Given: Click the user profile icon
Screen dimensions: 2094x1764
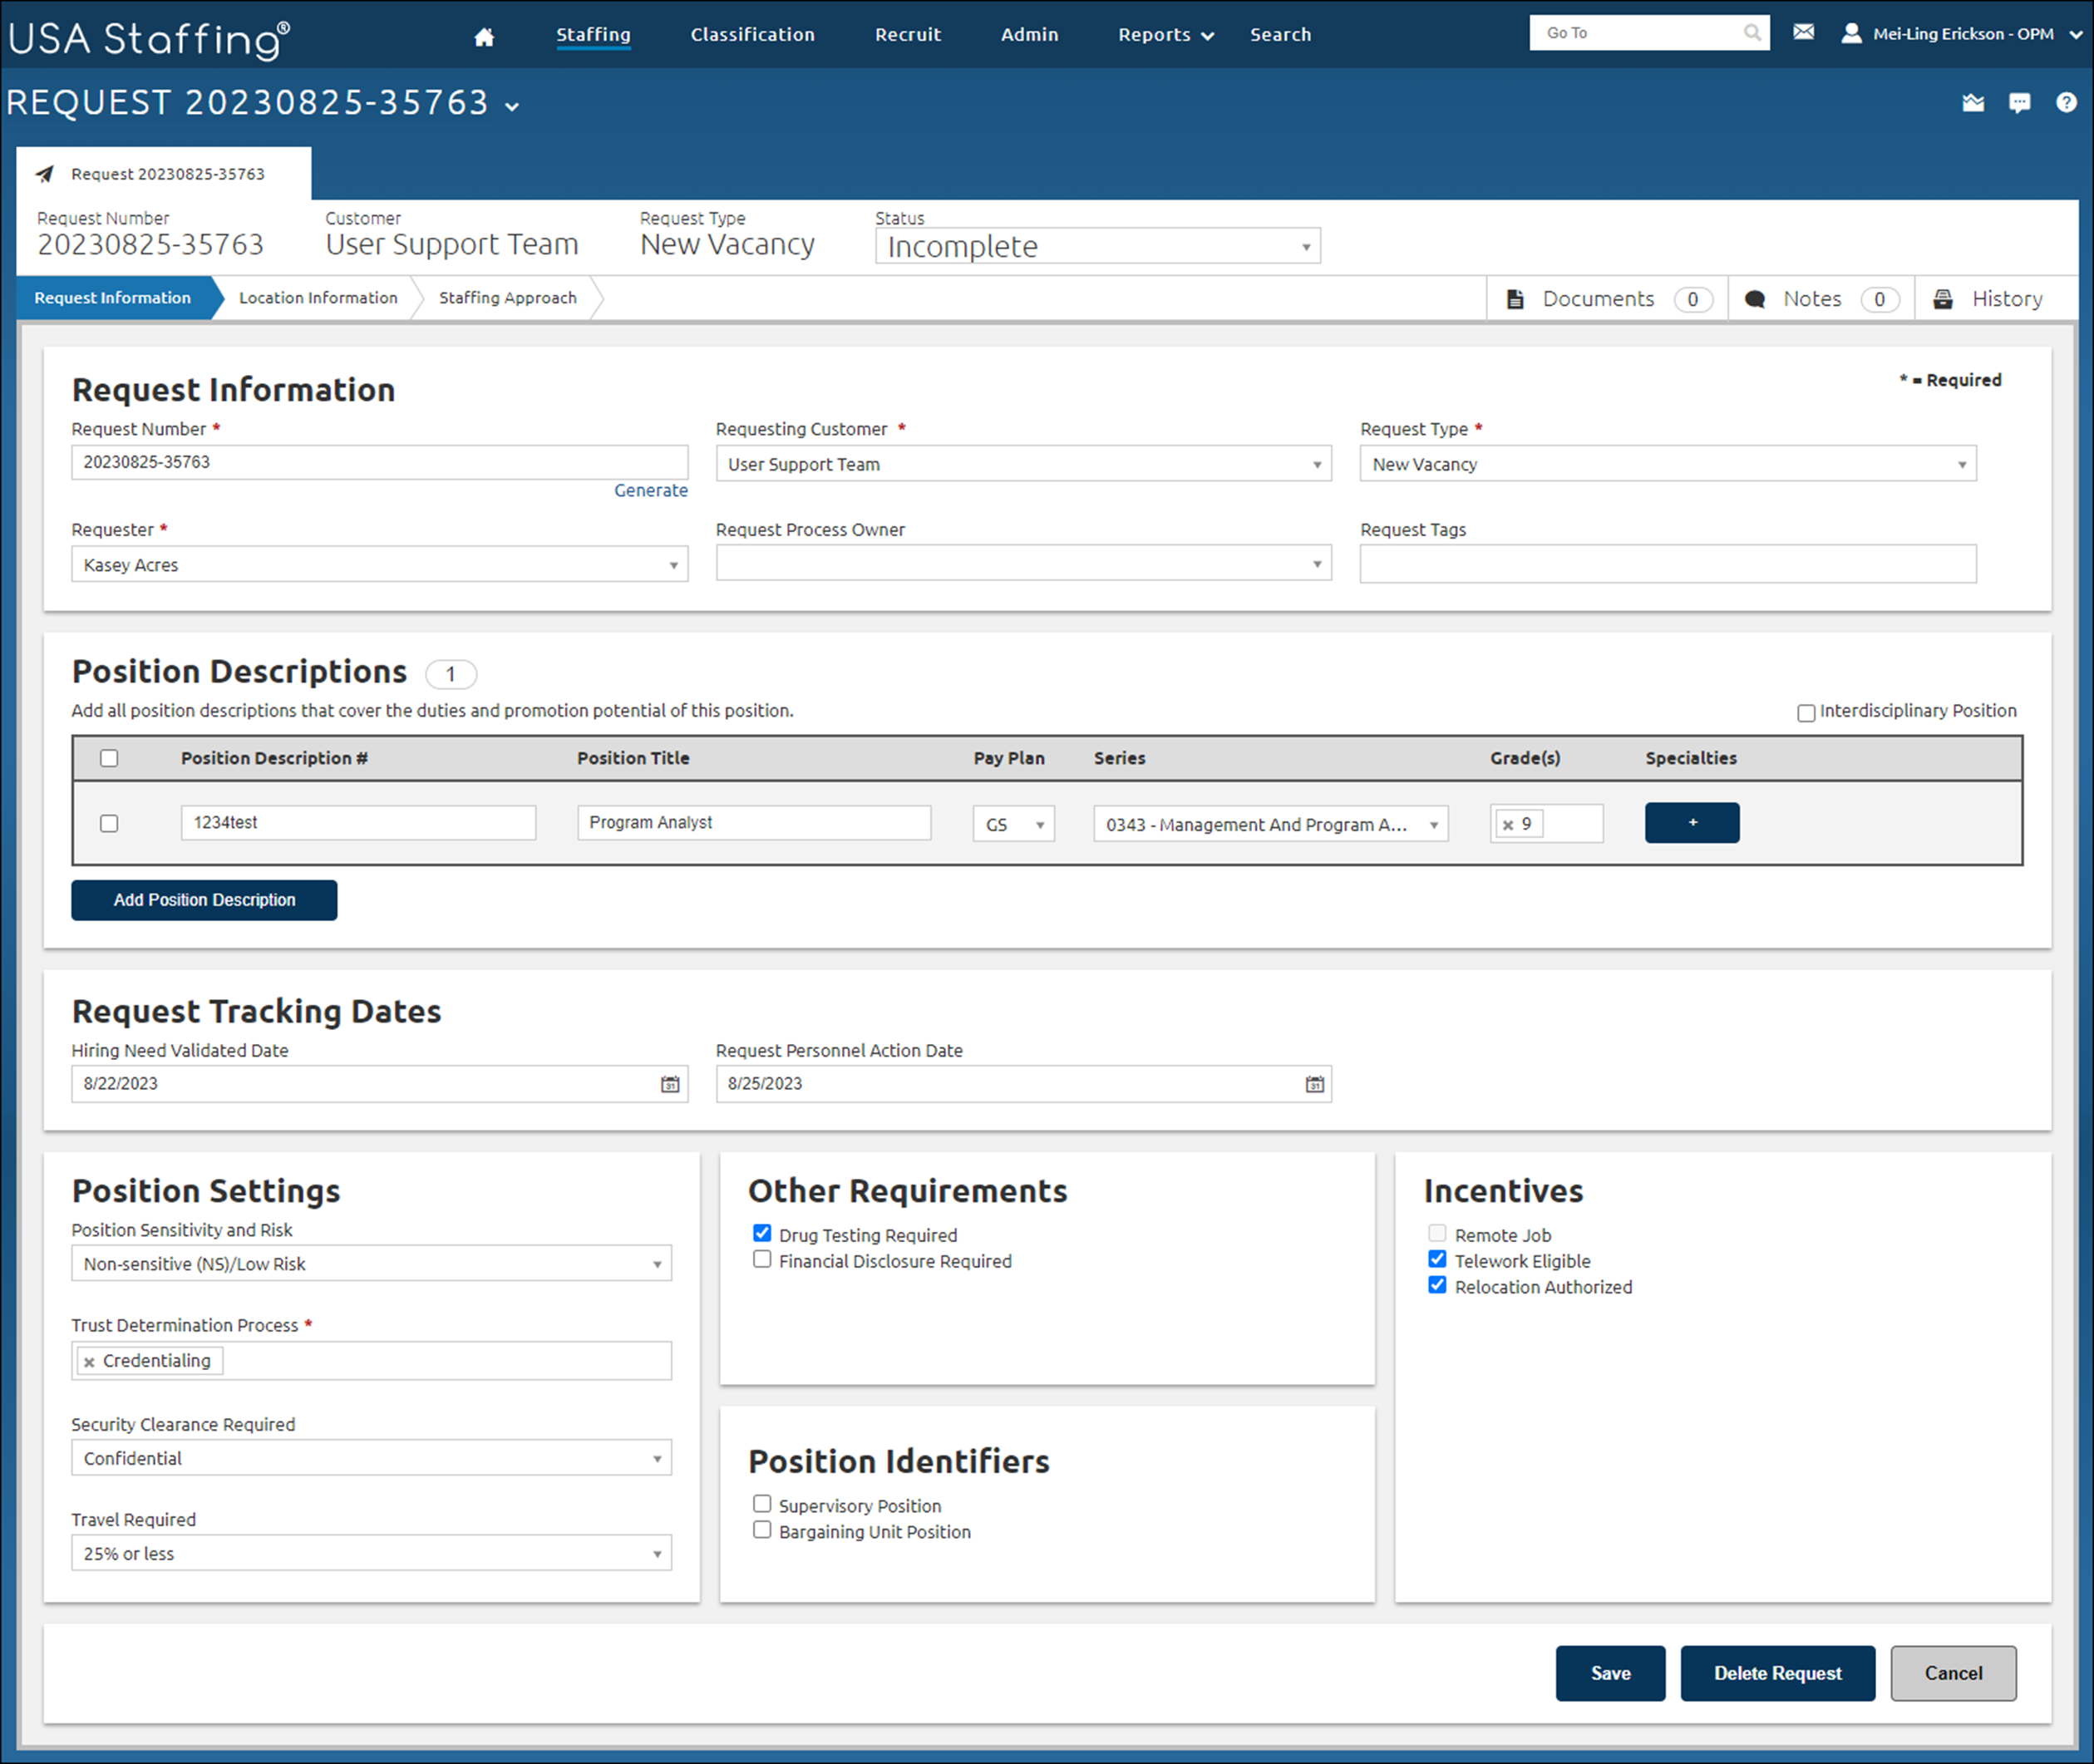Looking at the screenshot, I should click(1851, 33).
